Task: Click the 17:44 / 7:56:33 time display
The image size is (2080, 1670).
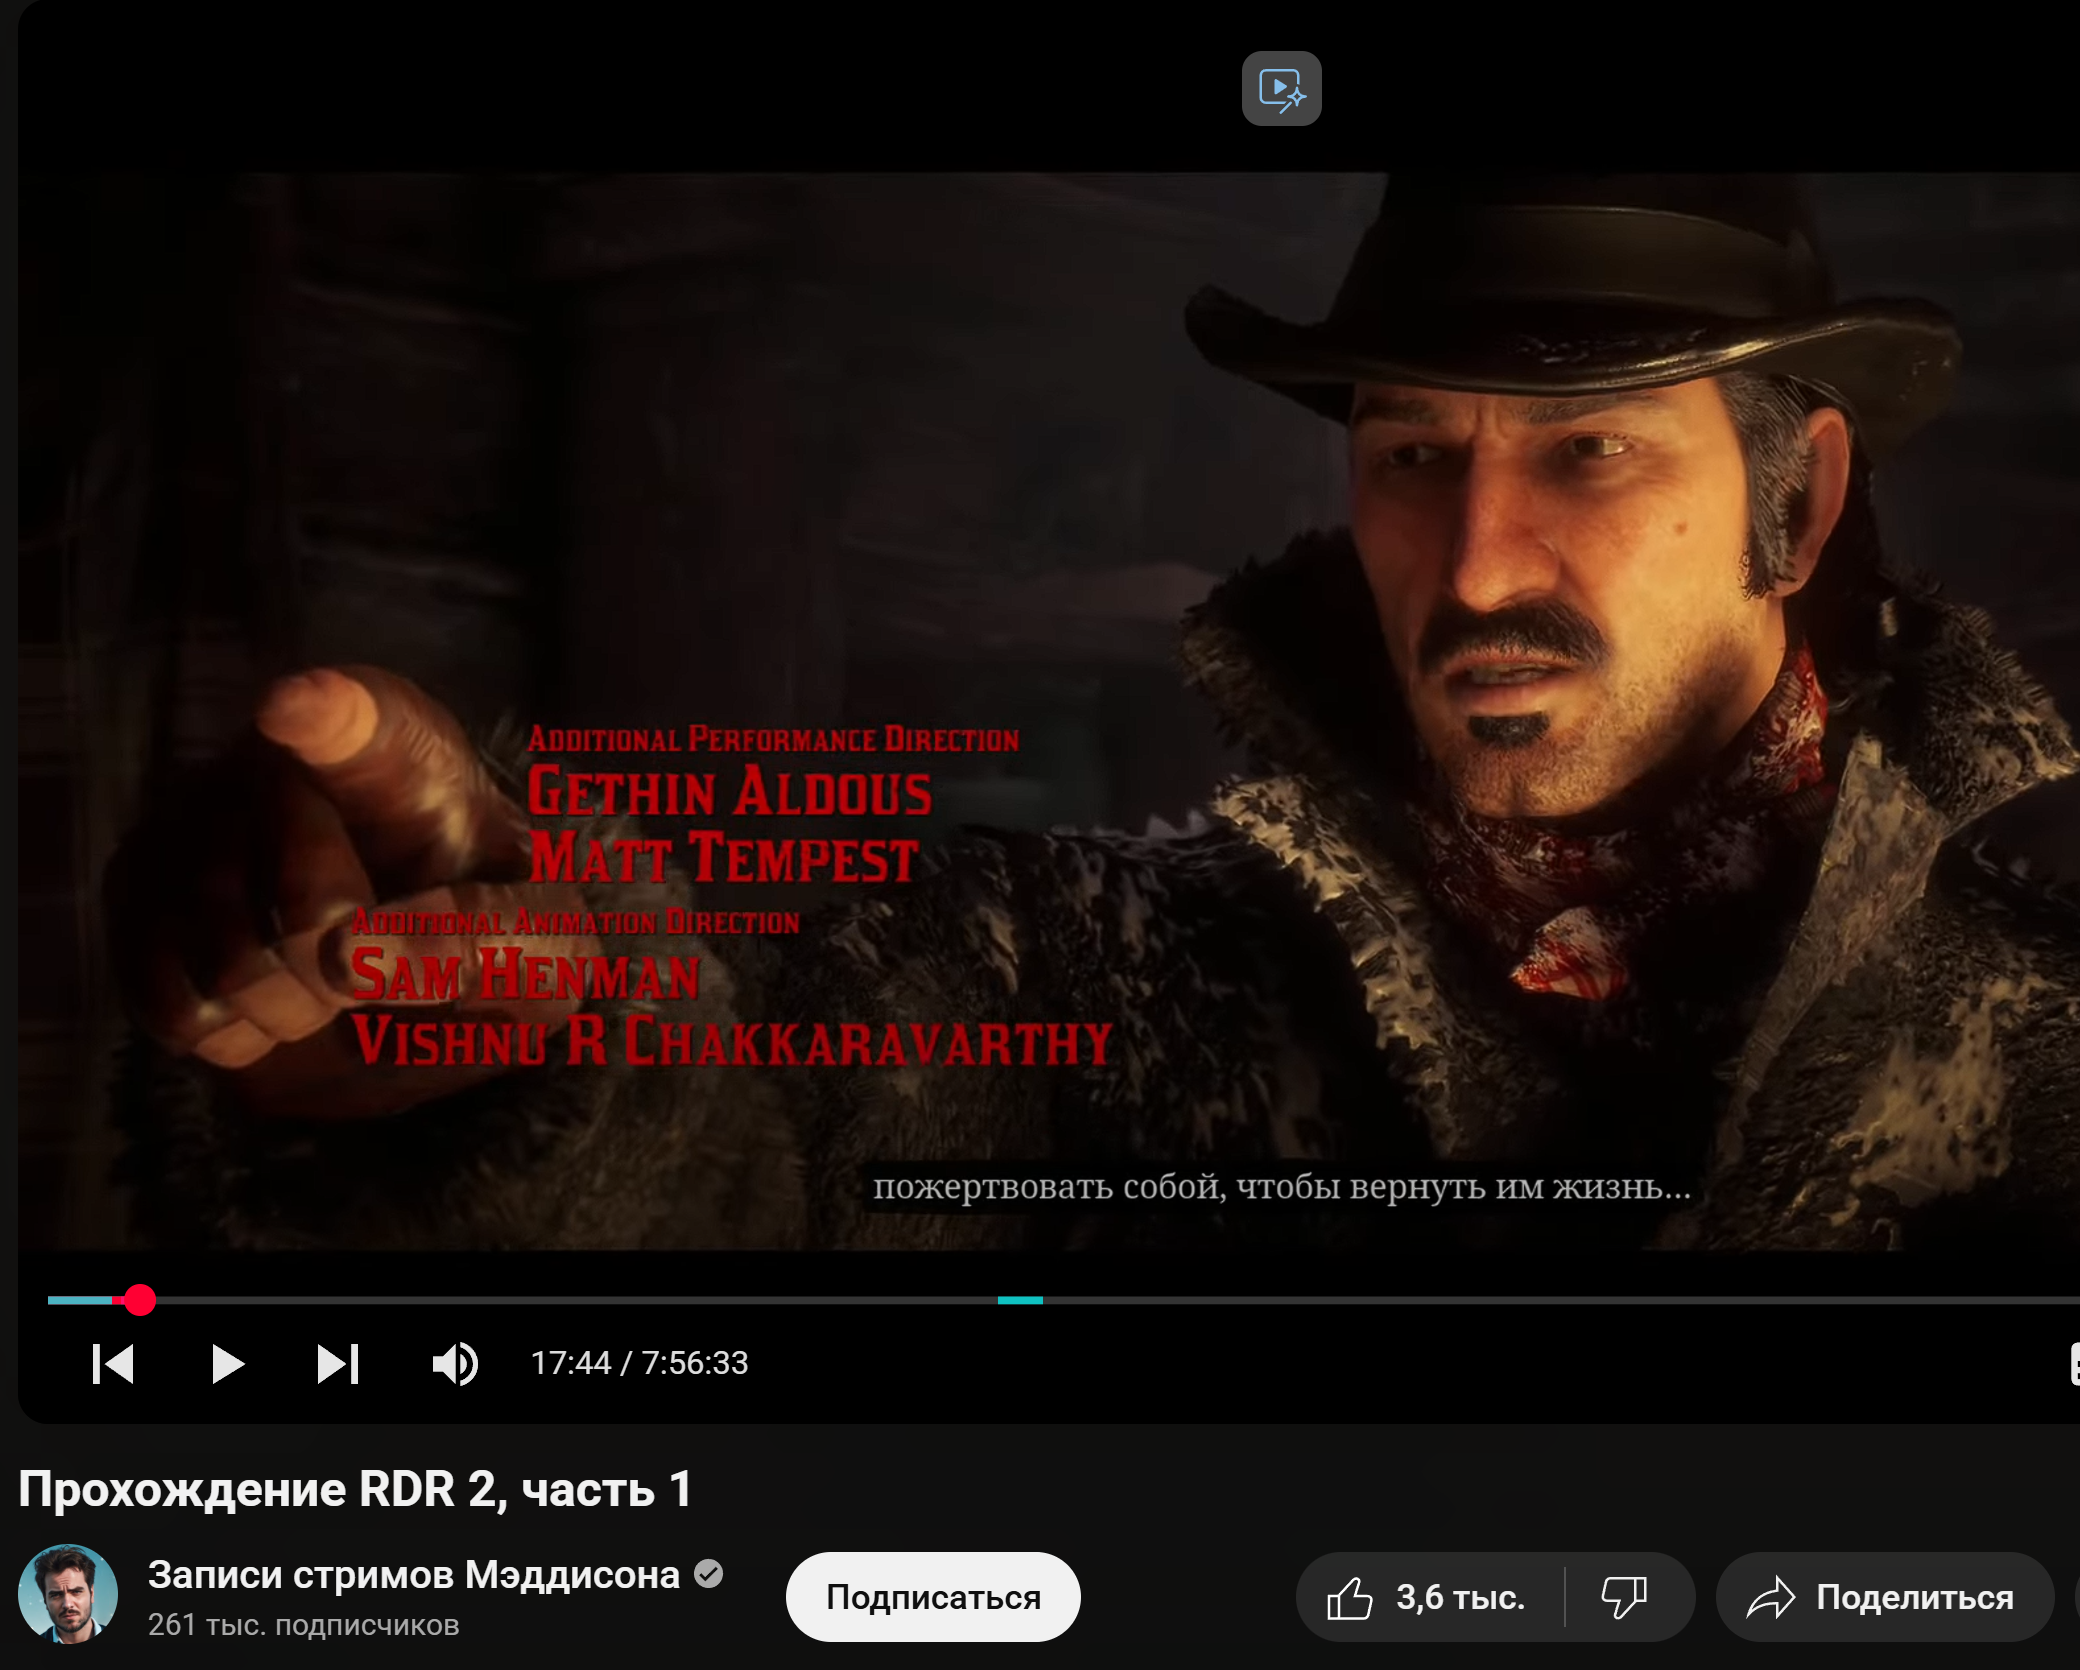Action: pos(639,1363)
